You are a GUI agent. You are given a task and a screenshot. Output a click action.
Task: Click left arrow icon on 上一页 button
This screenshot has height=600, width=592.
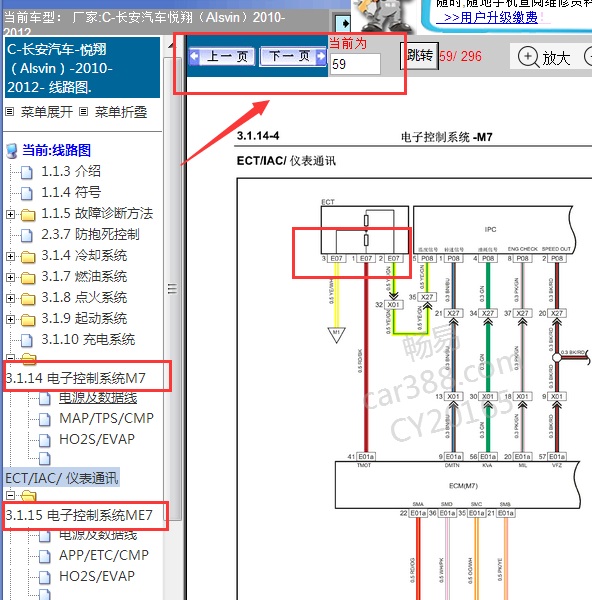point(194,56)
